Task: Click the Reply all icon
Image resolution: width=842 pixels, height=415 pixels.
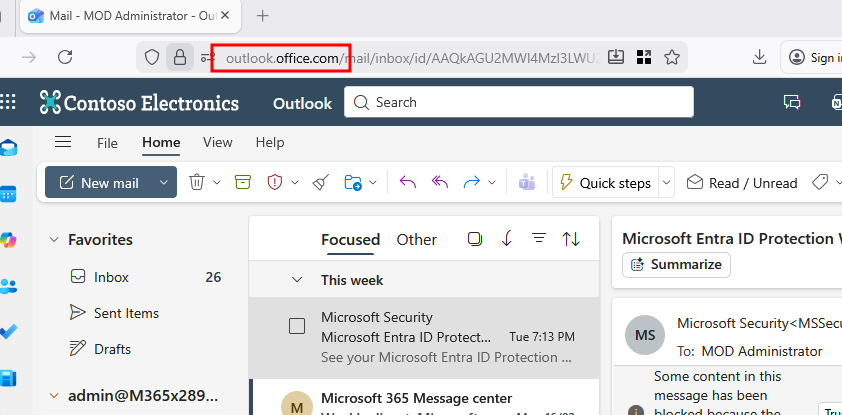Action: pyautogui.click(x=439, y=182)
